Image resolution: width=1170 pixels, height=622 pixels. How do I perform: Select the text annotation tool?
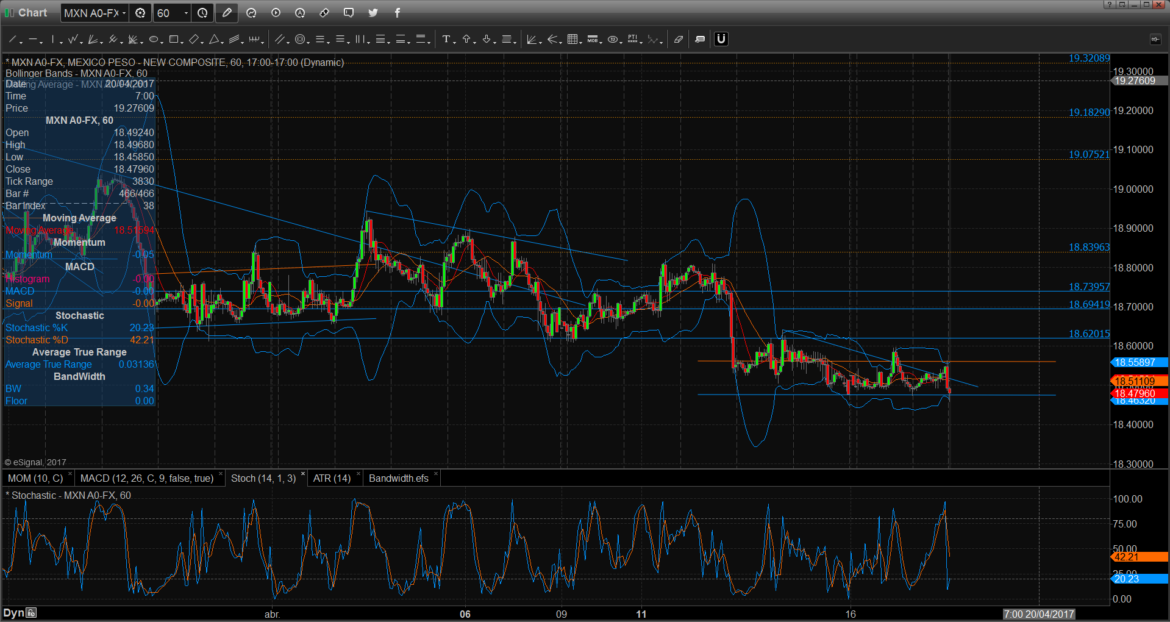[446, 39]
